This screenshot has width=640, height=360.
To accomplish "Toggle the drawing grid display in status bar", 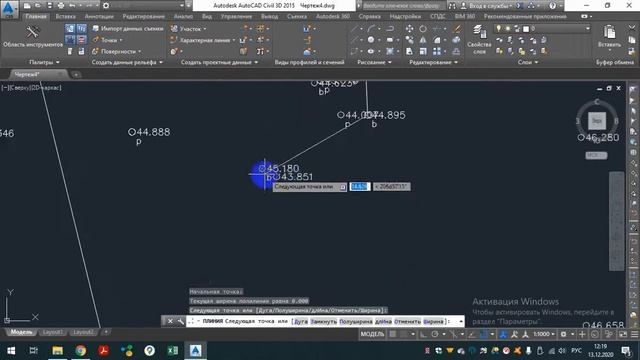I will (393, 334).
